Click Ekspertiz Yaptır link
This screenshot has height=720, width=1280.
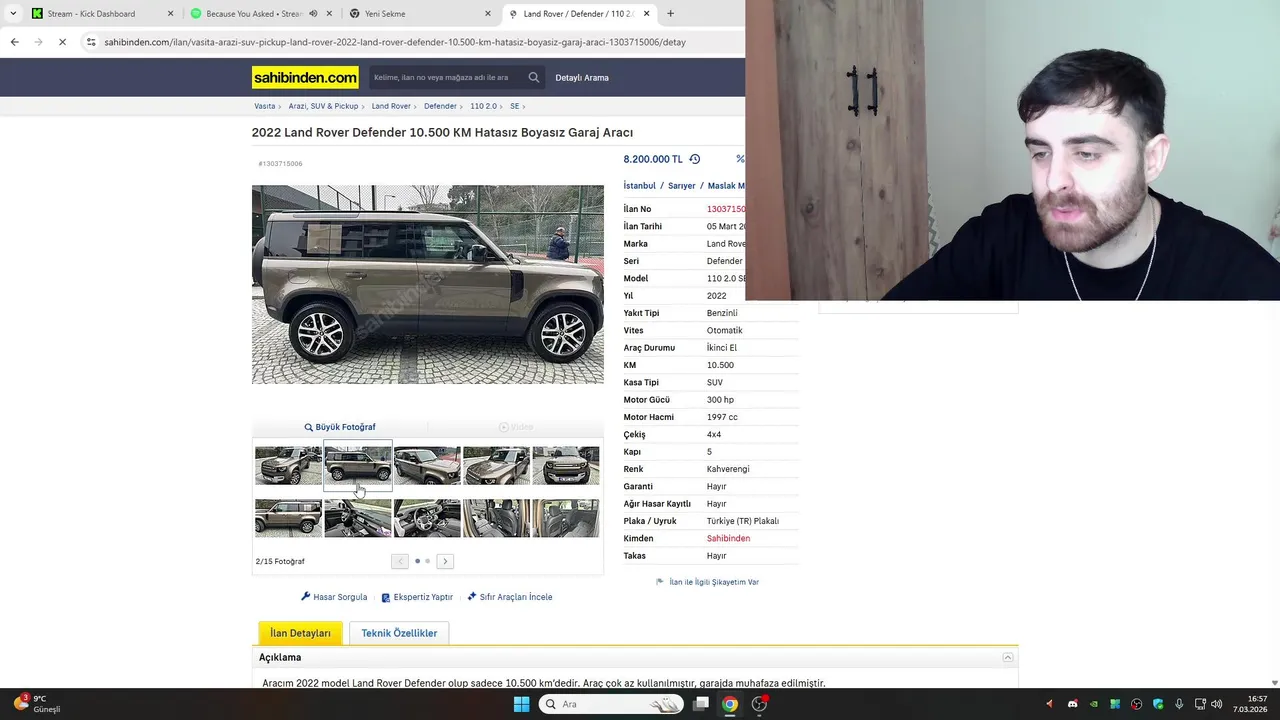(417, 597)
